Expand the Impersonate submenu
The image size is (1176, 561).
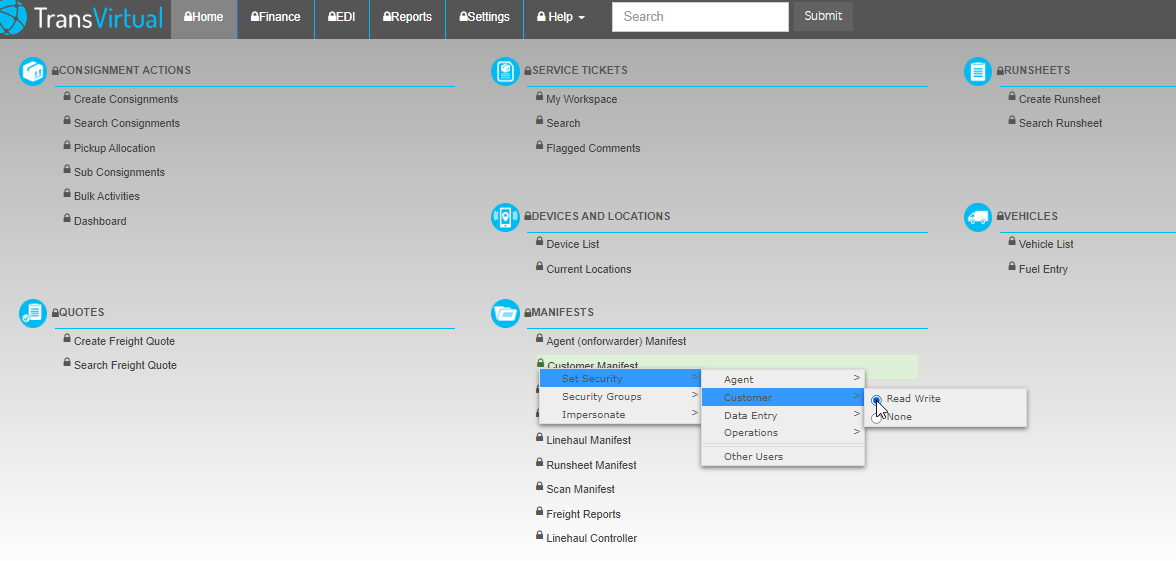(x=620, y=415)
